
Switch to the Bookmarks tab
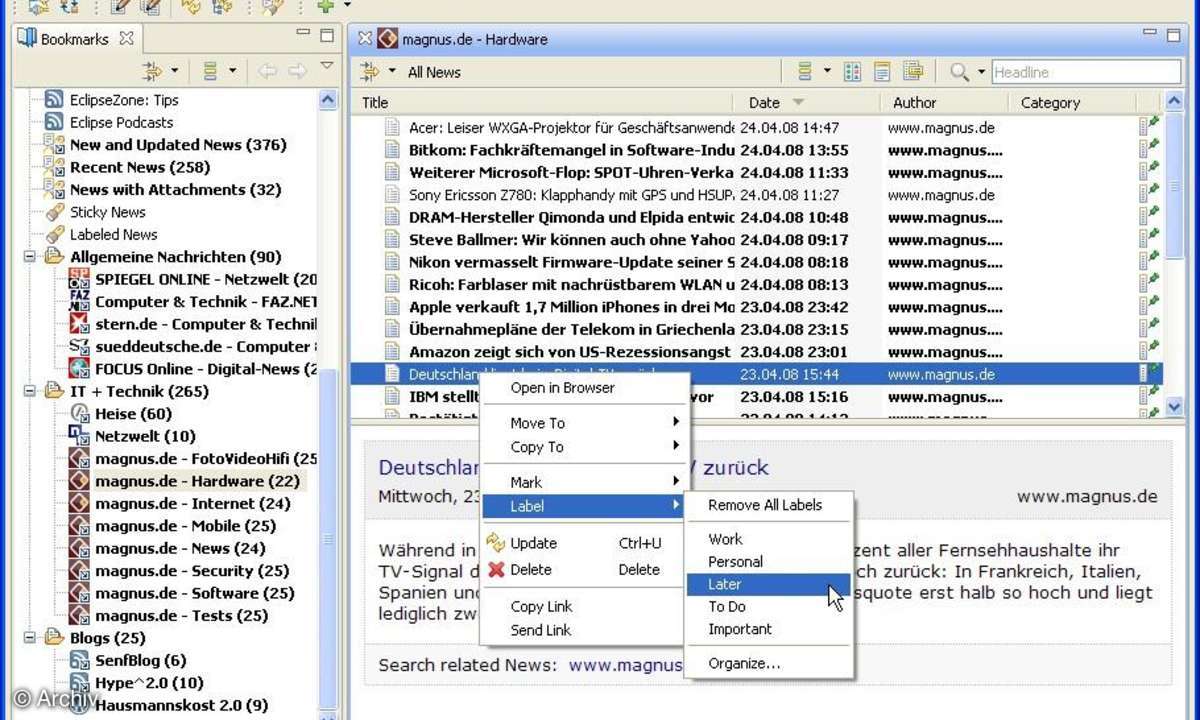click(74, 39)
